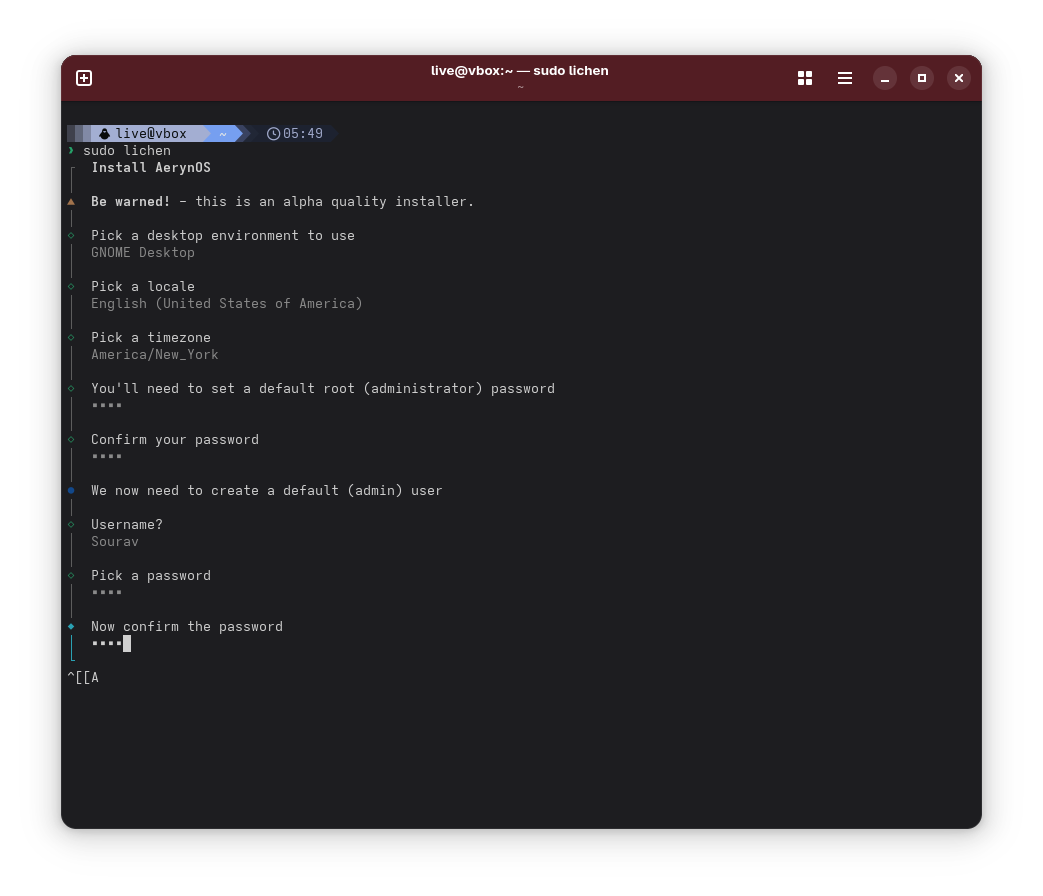Open a new tab with the plus icon
The height and width of the screenshot is (896, 1043).
[84, 77]
